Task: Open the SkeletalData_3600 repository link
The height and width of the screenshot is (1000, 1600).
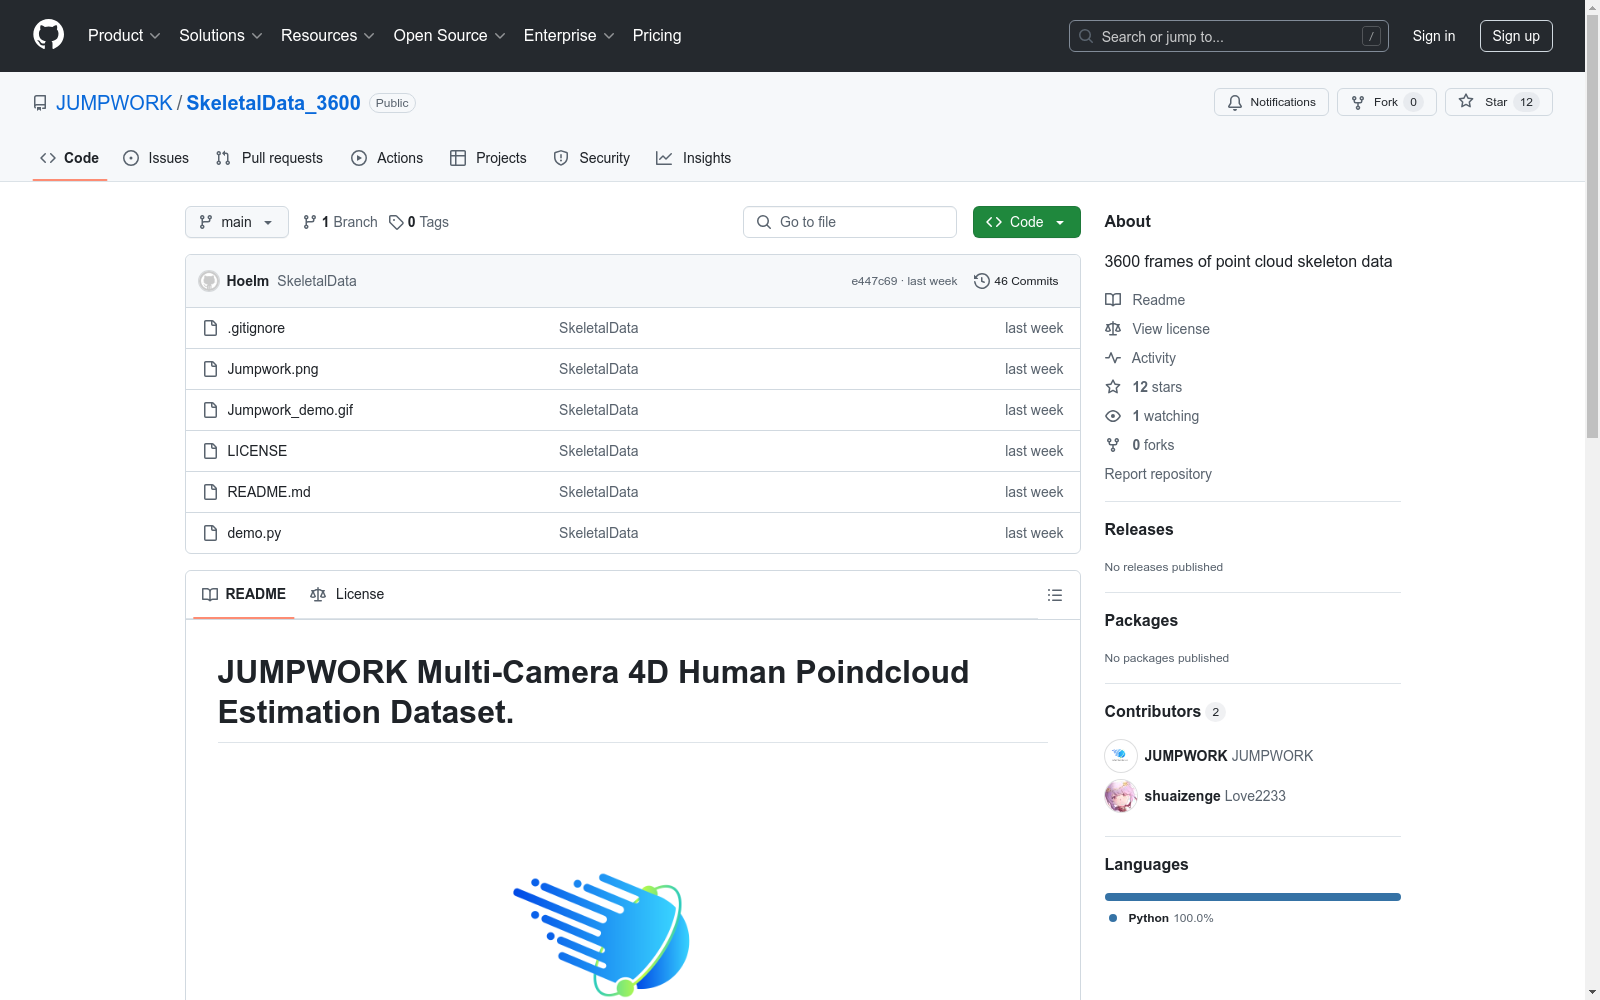Action: [x=273, y=103]
